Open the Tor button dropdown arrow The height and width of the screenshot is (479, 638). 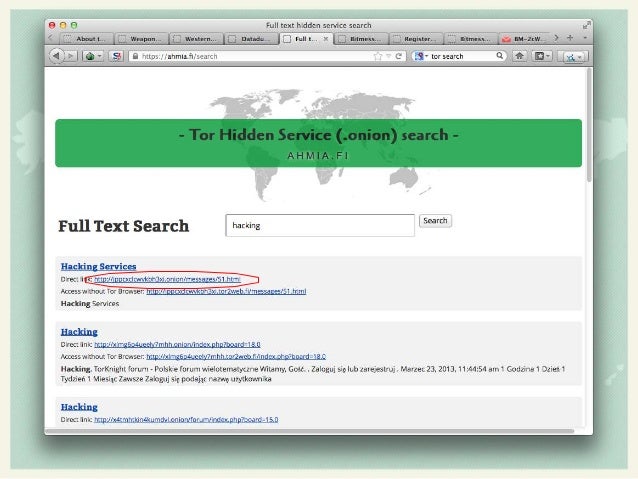click(x=100, y=56)
